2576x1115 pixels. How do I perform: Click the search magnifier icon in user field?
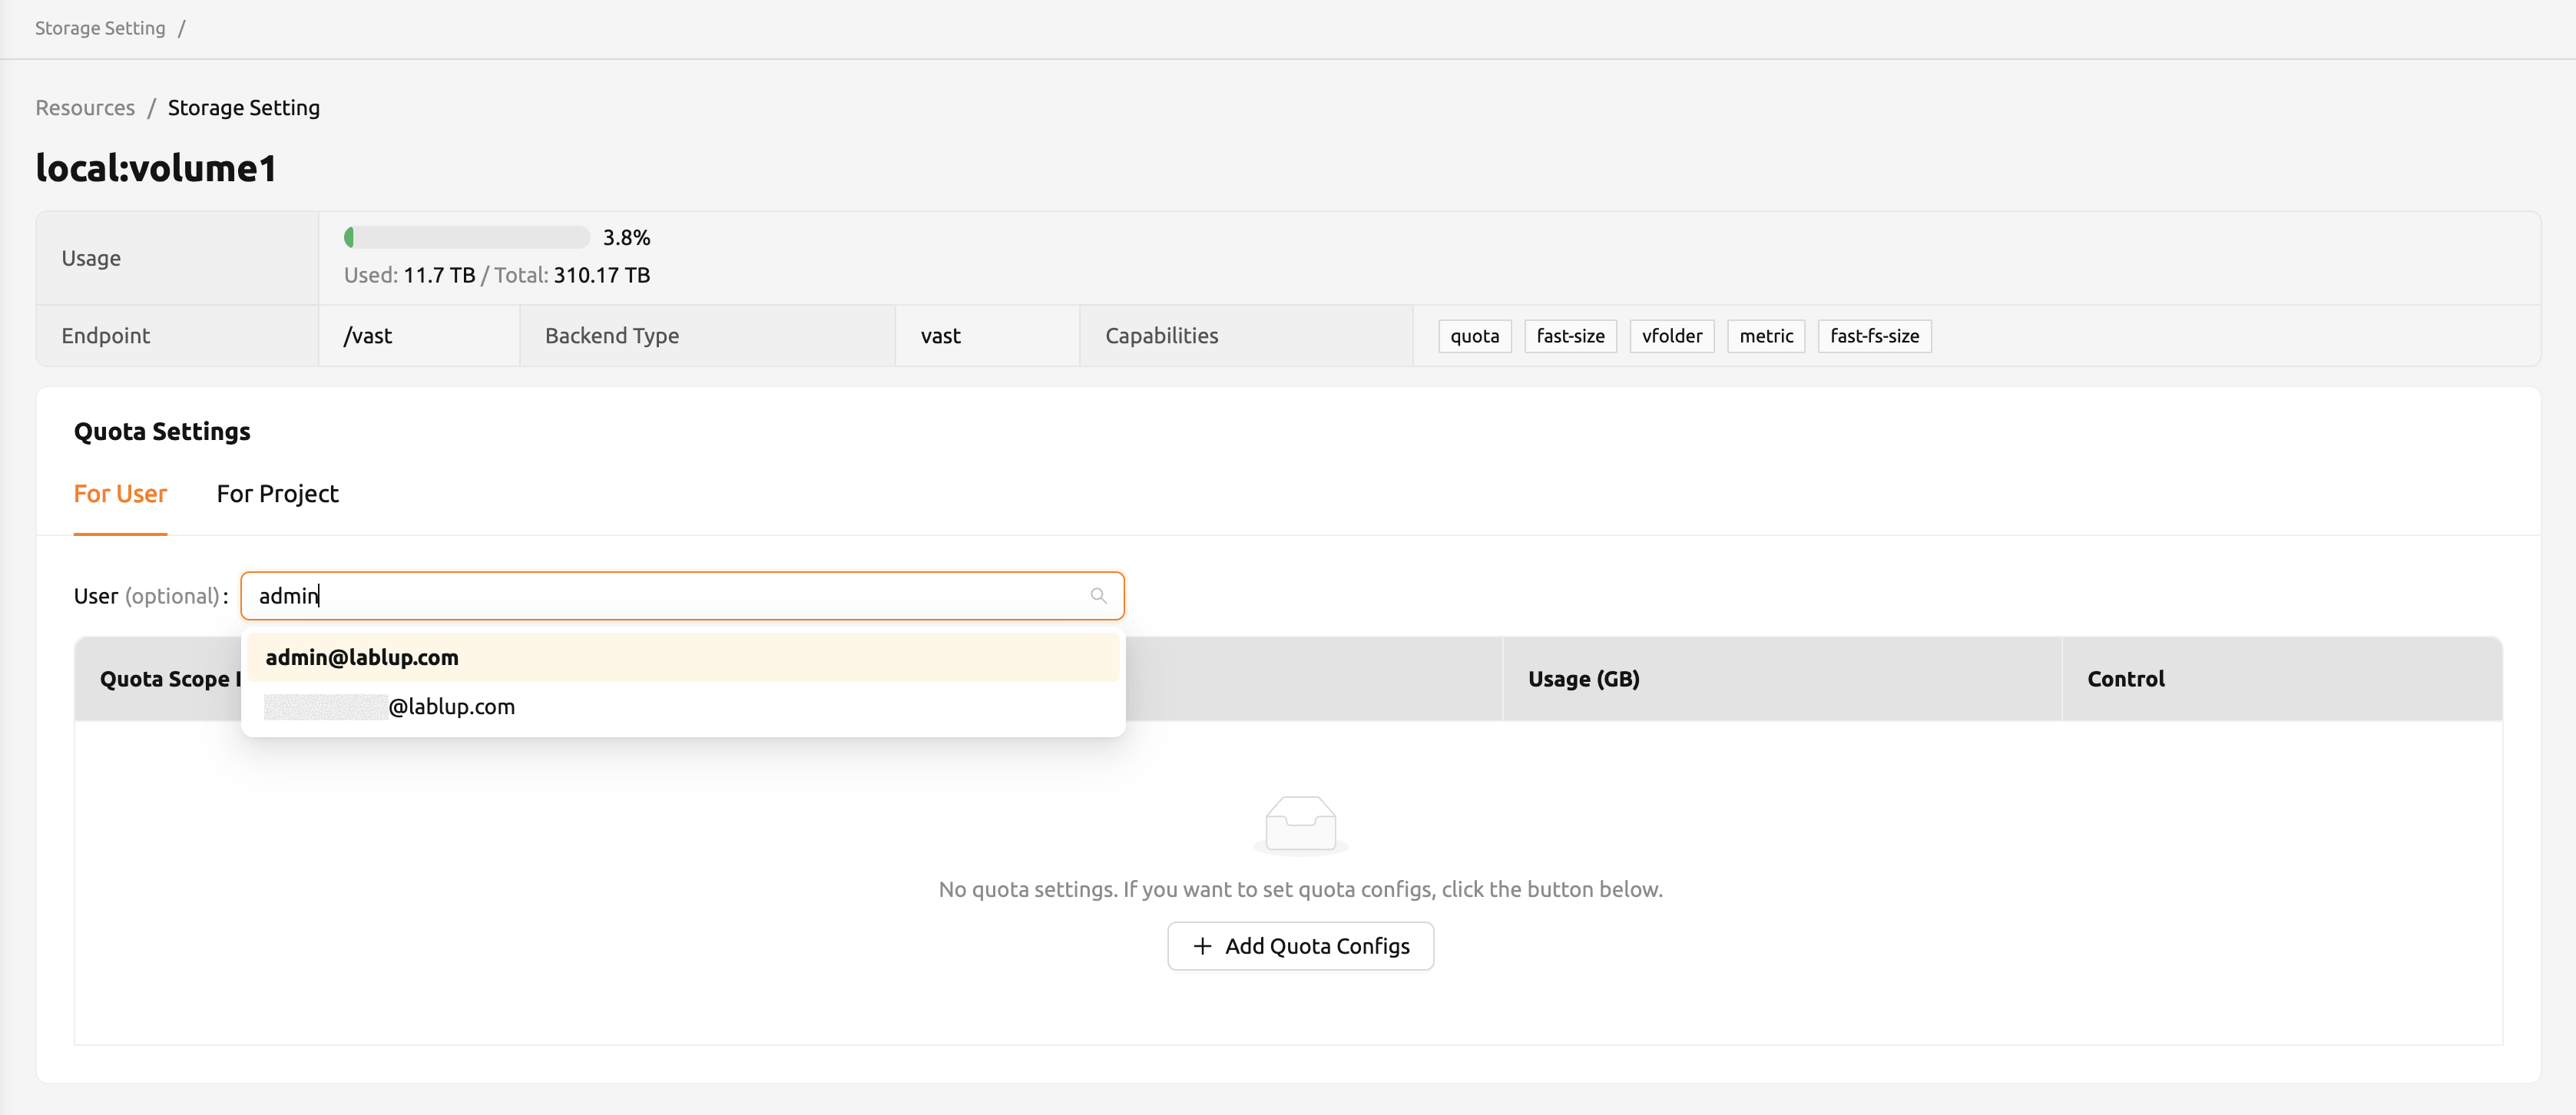tap(1098, 596)
